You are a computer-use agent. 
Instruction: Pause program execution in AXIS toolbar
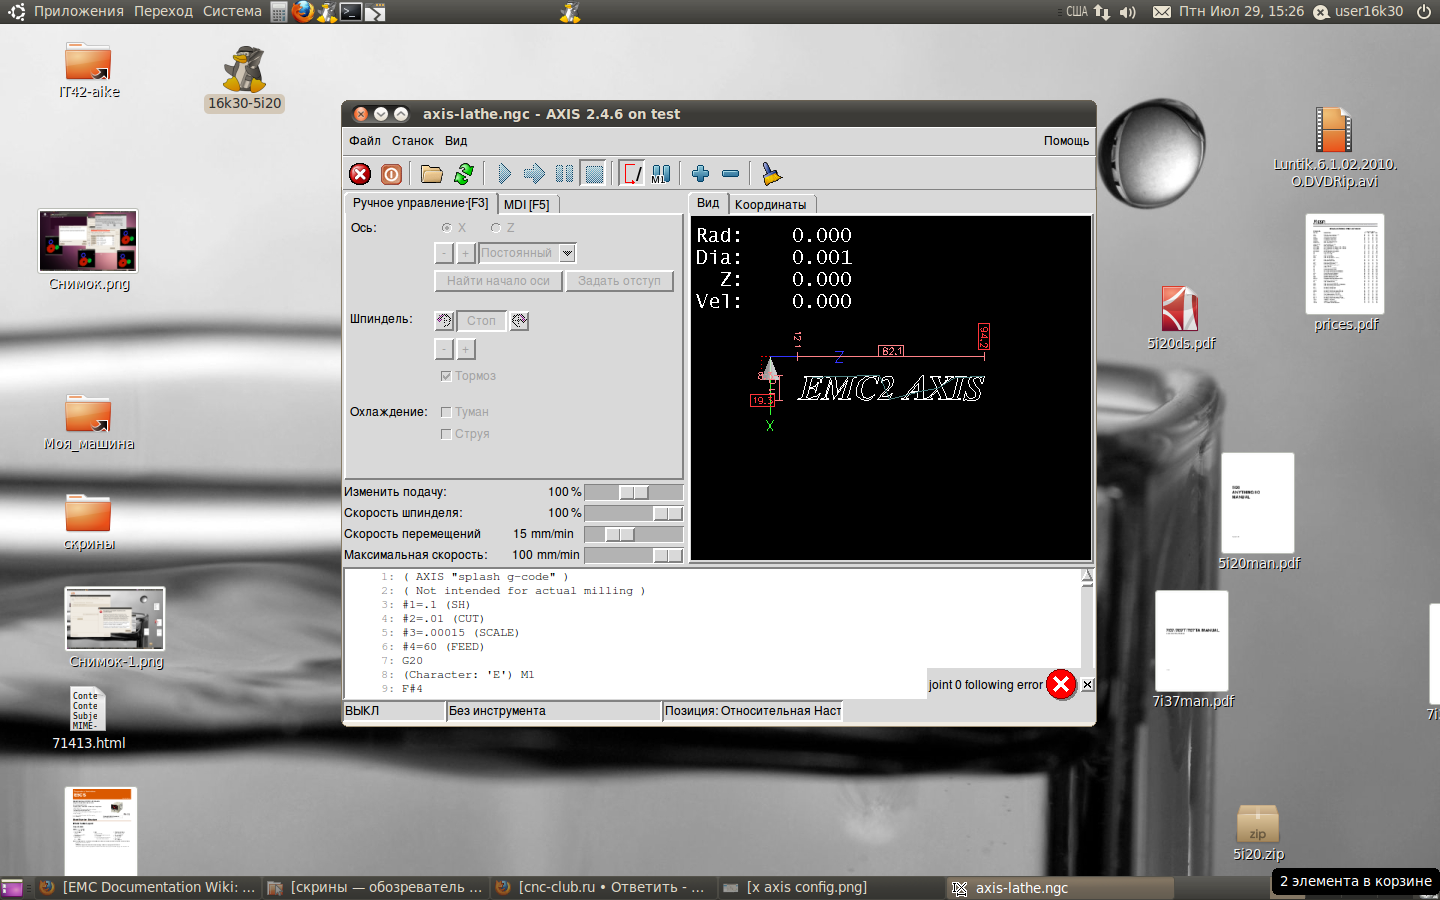[565, 174]
